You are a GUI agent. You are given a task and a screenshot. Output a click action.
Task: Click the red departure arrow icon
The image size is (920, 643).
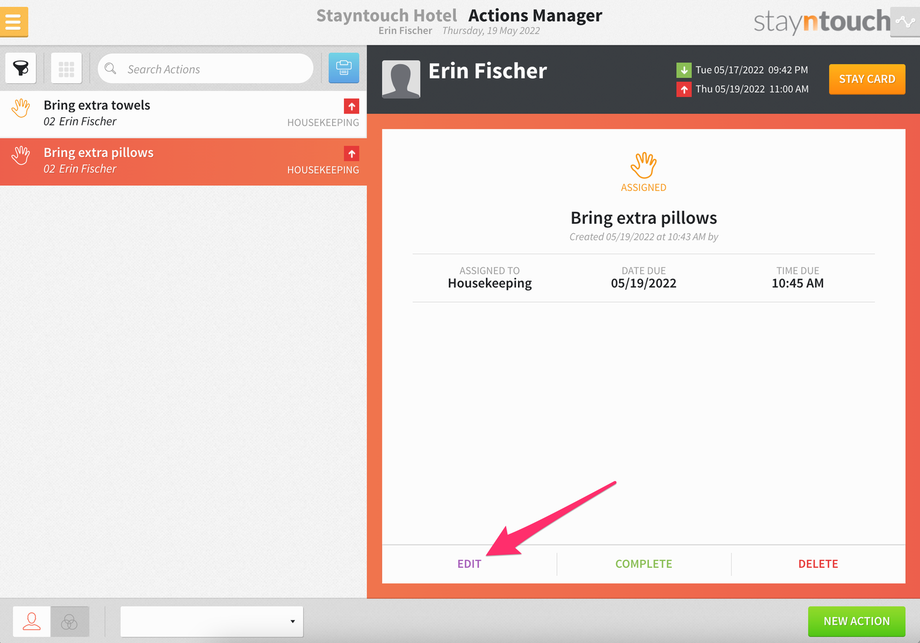coord(684,89)
